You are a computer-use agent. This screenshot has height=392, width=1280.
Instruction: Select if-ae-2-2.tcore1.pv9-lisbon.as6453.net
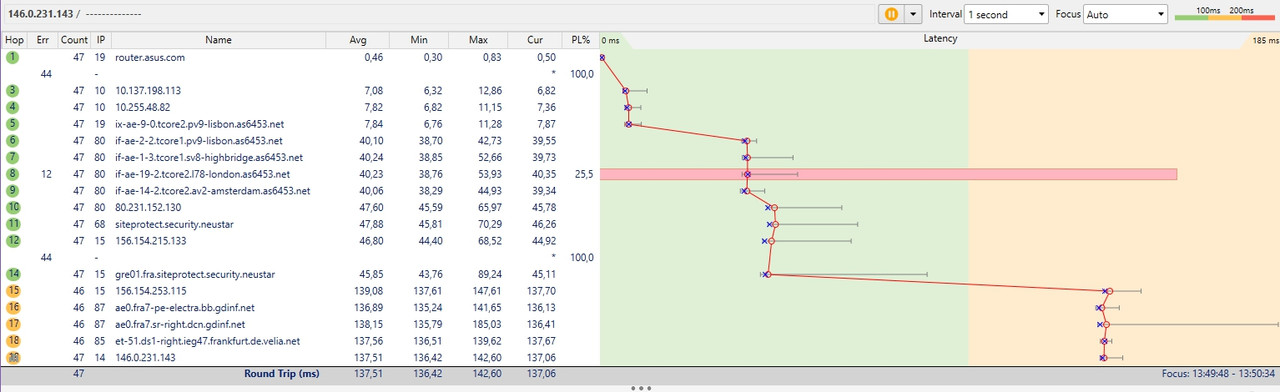pyautogui.click(x=199, y=141)
